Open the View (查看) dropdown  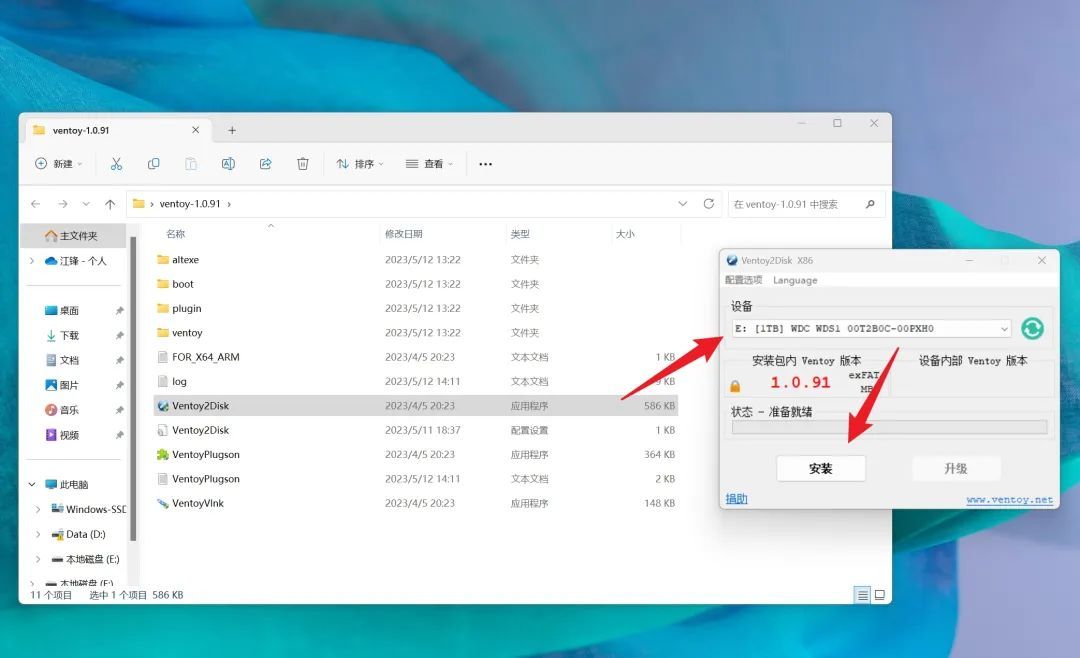429,164
